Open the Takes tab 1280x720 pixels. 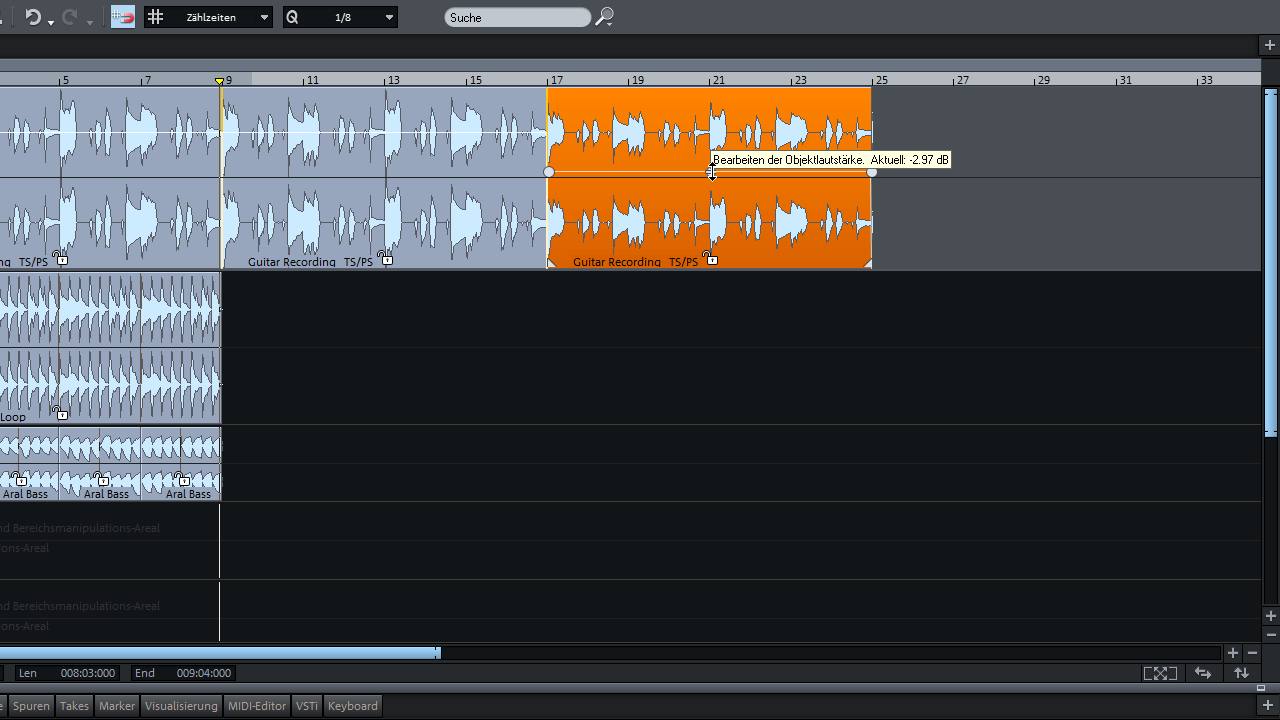coord(74,706)
